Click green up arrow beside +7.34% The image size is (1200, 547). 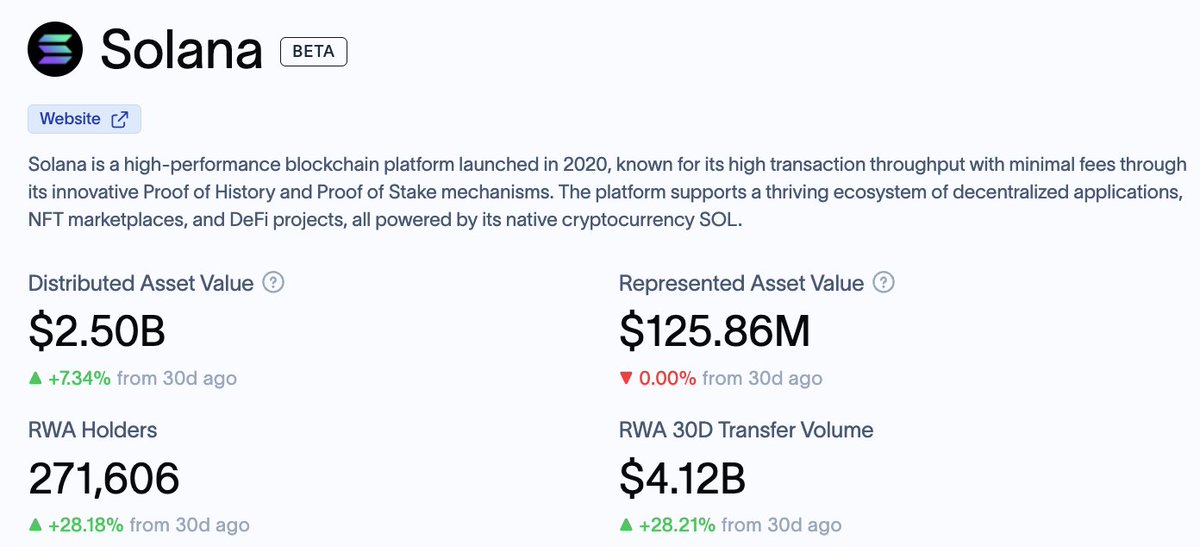[x=35, y=378]
